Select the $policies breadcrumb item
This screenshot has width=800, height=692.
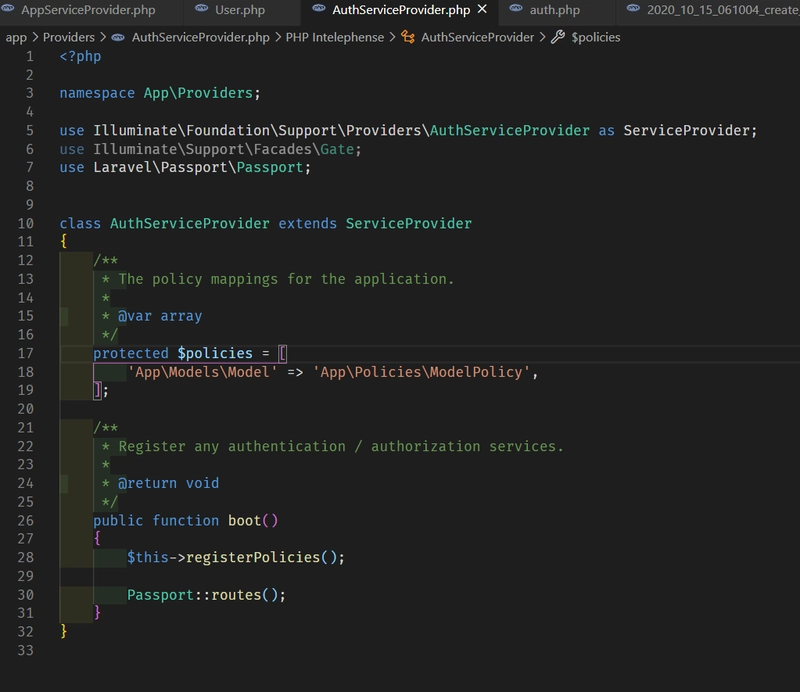(x=595, y=37)
